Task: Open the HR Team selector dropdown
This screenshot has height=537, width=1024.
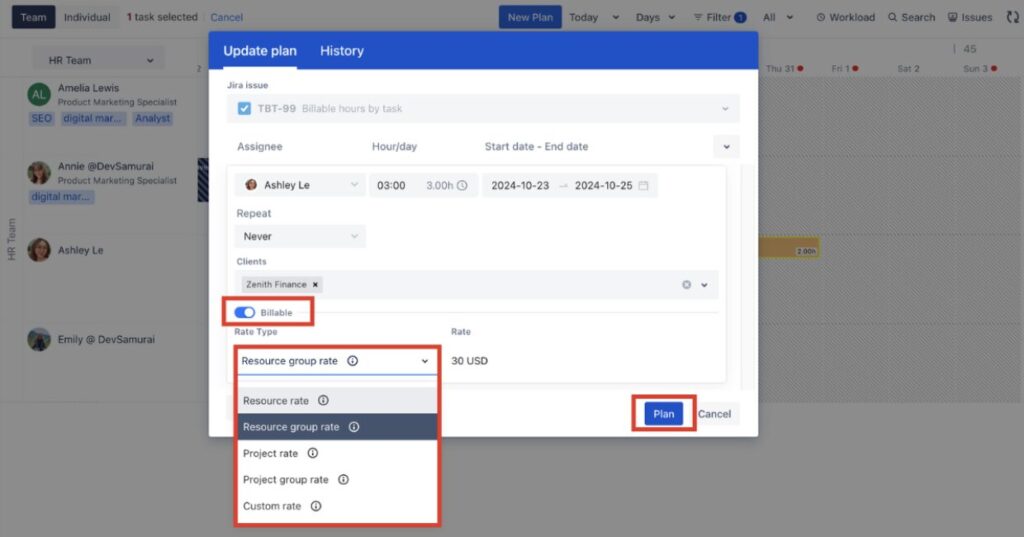Action: coord(99,60)
